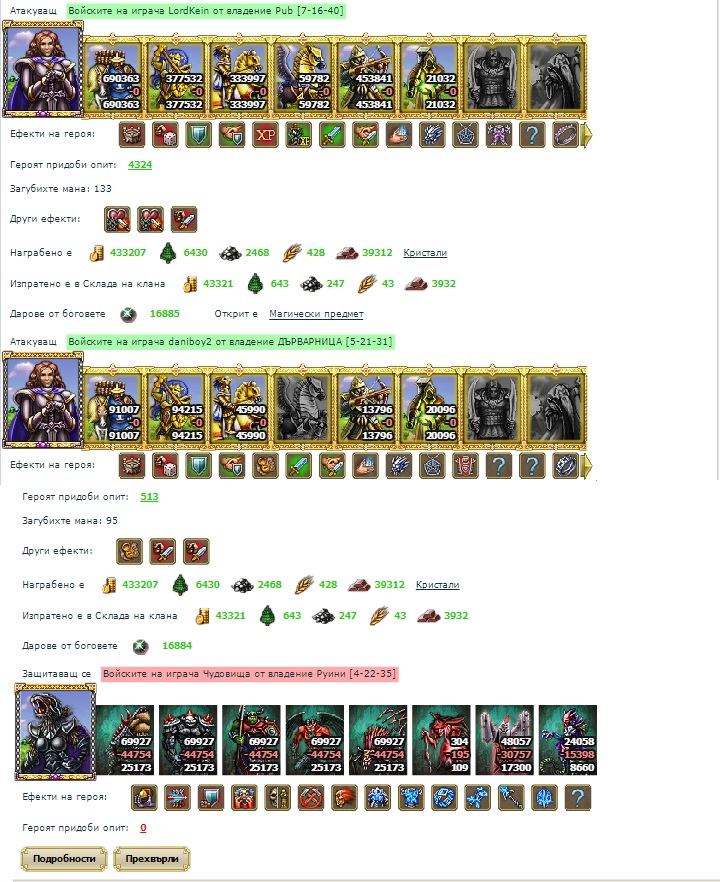Open the 4324 experience link

coord(140,165)
